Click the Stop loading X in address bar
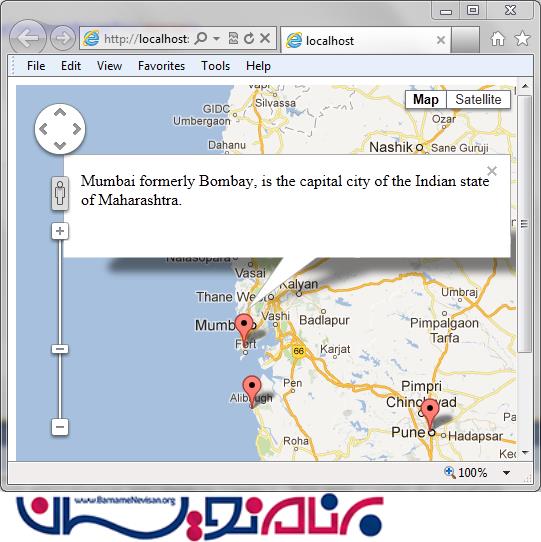Image resolution: width=541 pixels, height=542 pixels. (x=265, y=38)
